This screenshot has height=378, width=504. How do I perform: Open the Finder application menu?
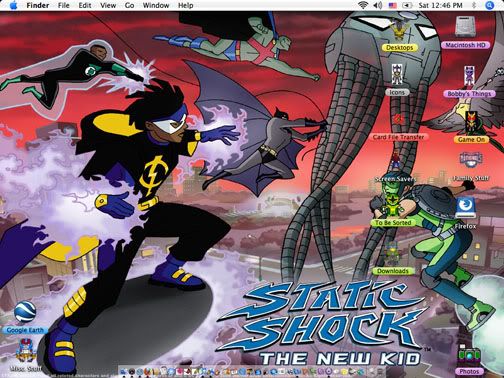click(38, 5)
